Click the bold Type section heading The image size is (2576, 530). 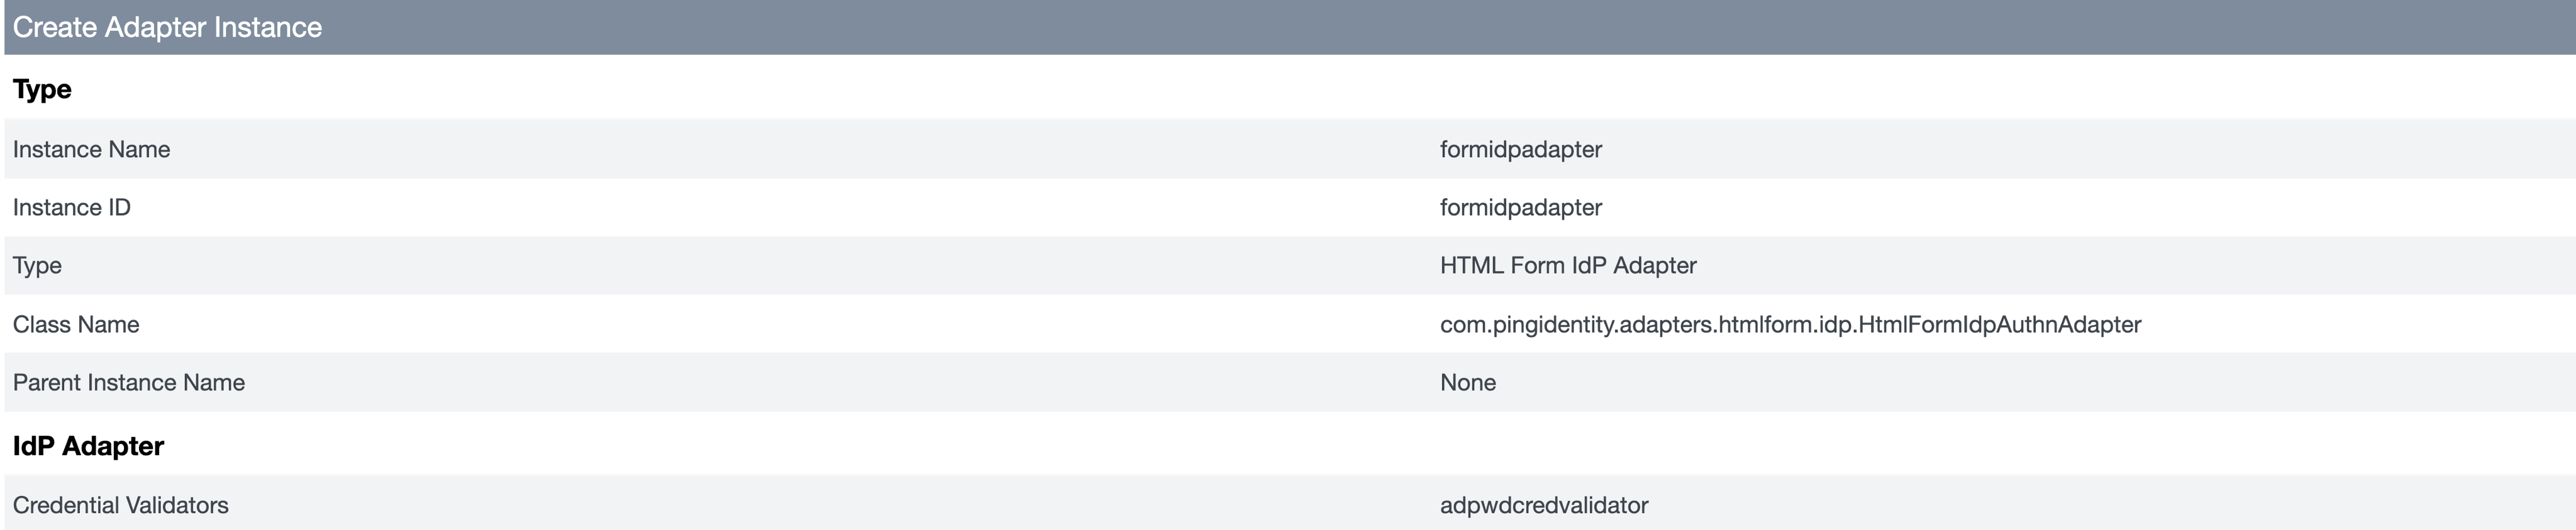tap(42, 89)
